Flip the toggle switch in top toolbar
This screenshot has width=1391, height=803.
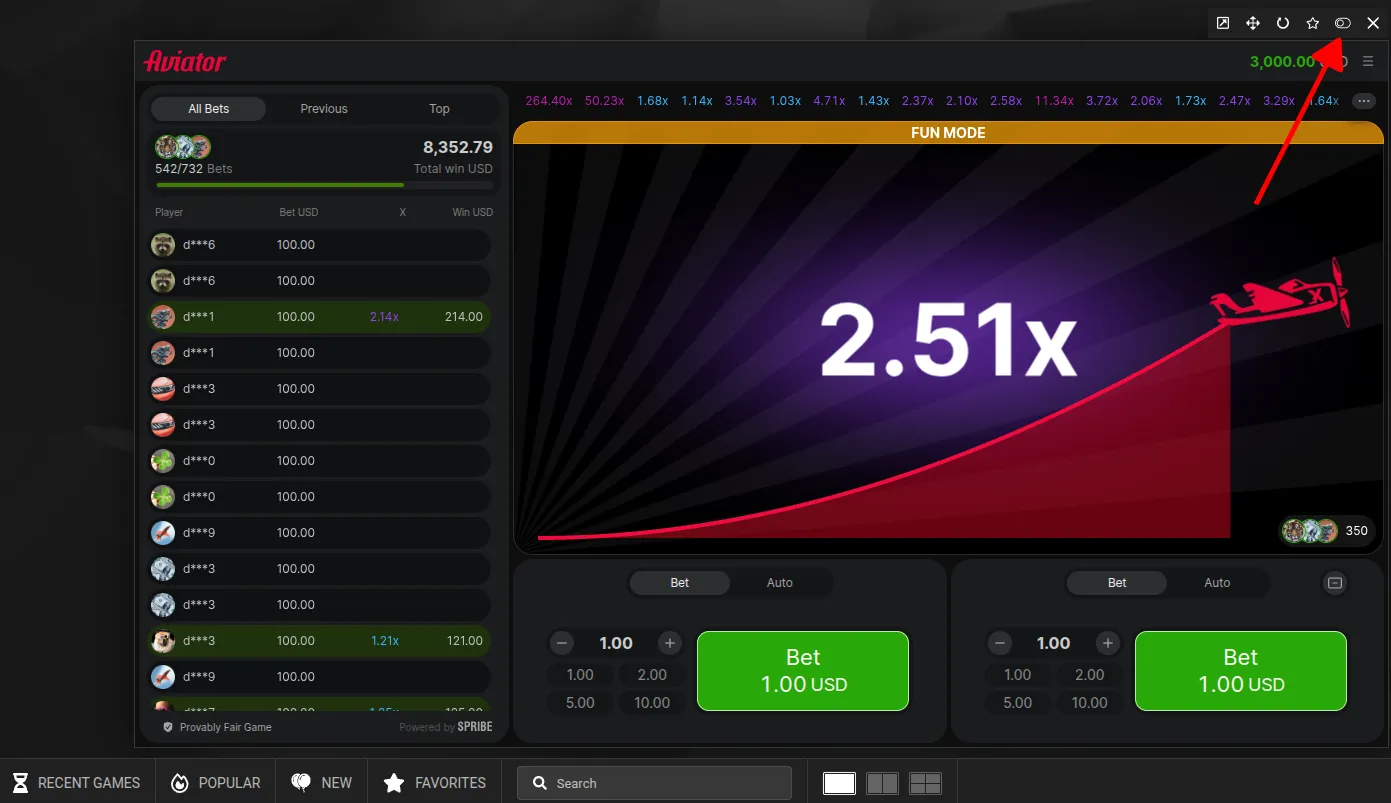[1343, 23]
